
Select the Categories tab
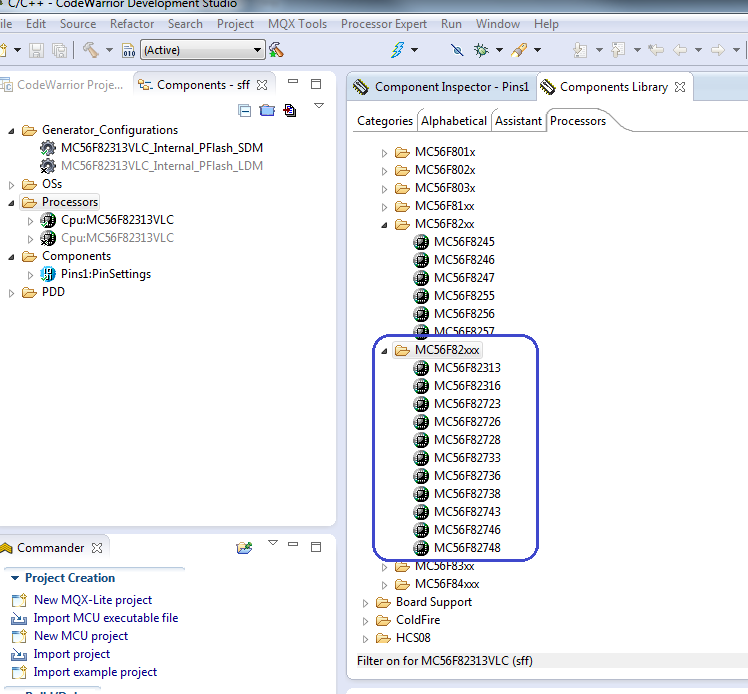point(384,121)
